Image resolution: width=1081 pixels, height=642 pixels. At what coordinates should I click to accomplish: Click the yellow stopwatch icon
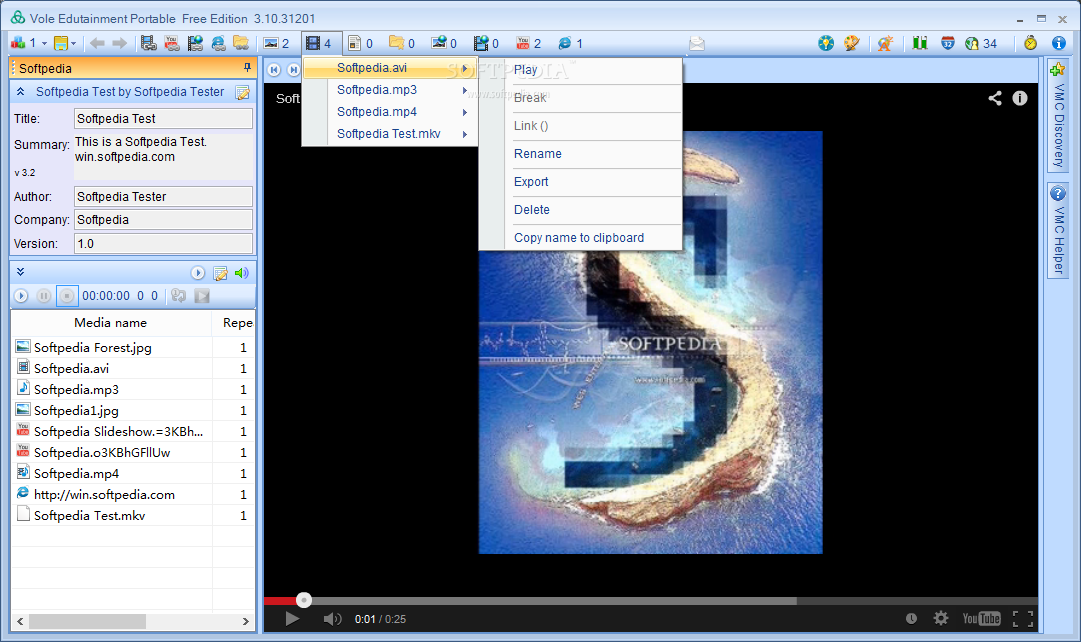[x=1031, y=43]
